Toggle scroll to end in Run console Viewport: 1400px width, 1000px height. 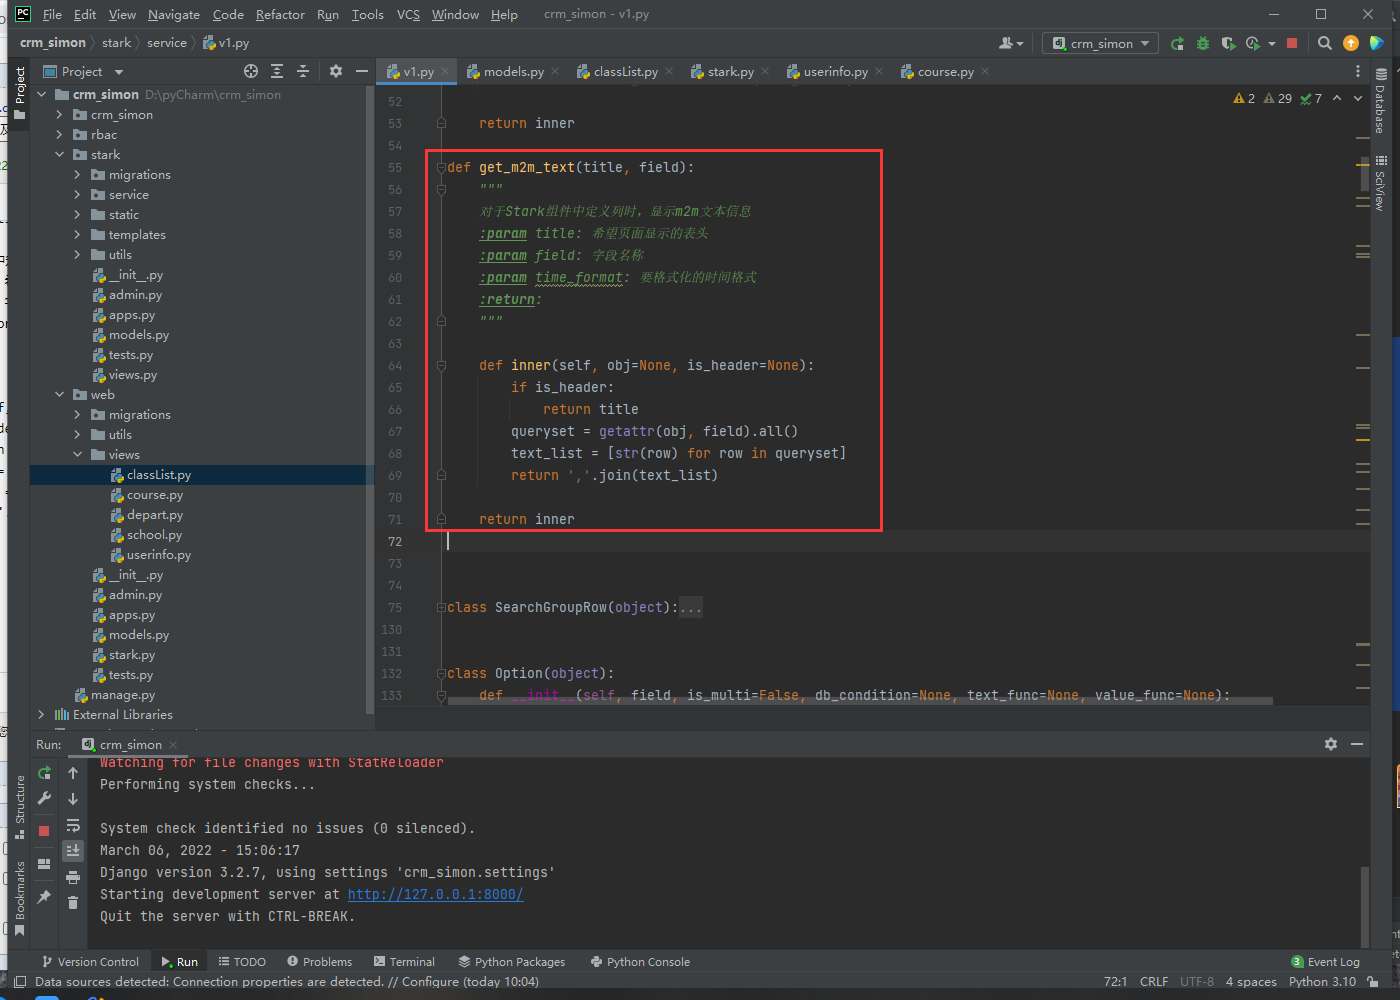73,851
